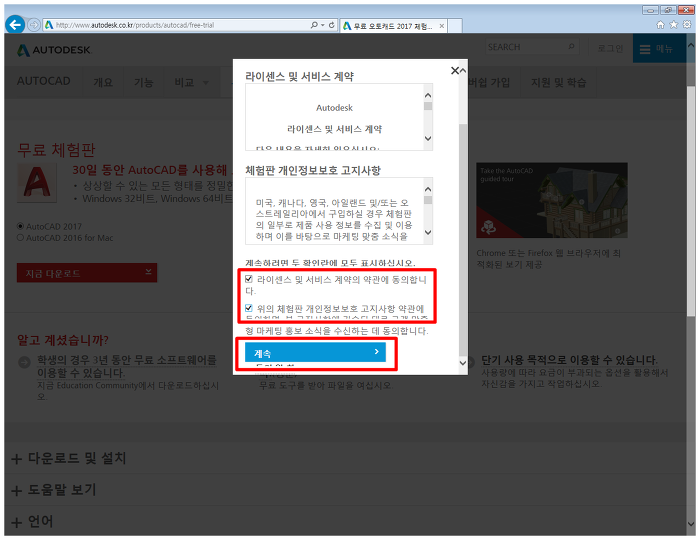This screenshot has height=540, width=700.
Task: Click the refresh icon in address bar
Action: pyautogui.click(x=331, y=25)
